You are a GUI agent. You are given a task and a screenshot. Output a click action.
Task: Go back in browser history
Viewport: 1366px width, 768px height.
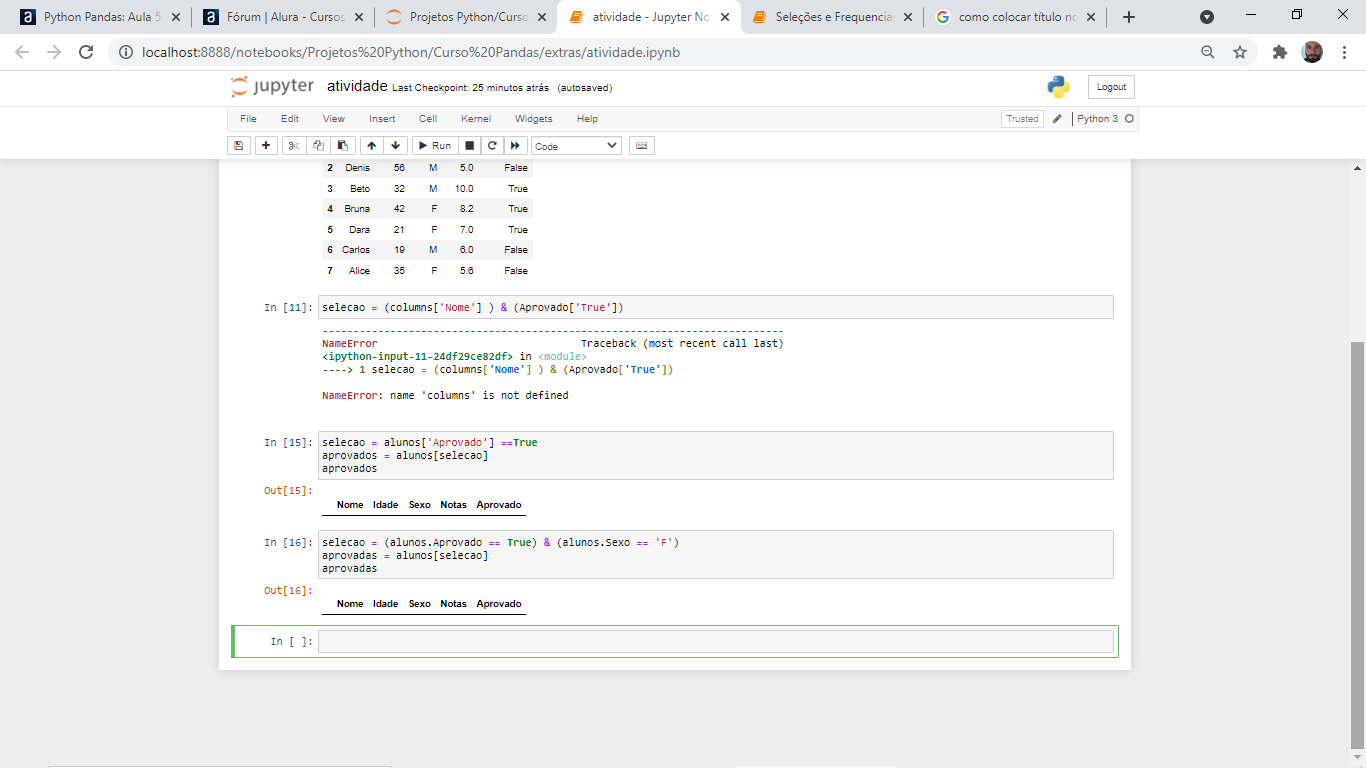pyautogui.click(x=22, y=52)
